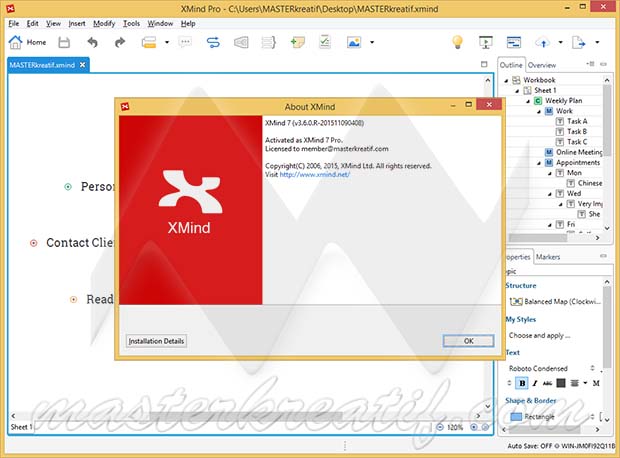Select Online Meeting in the outline
The height and width of the screenshot is (458, 620).
click(x=579, y=152)
